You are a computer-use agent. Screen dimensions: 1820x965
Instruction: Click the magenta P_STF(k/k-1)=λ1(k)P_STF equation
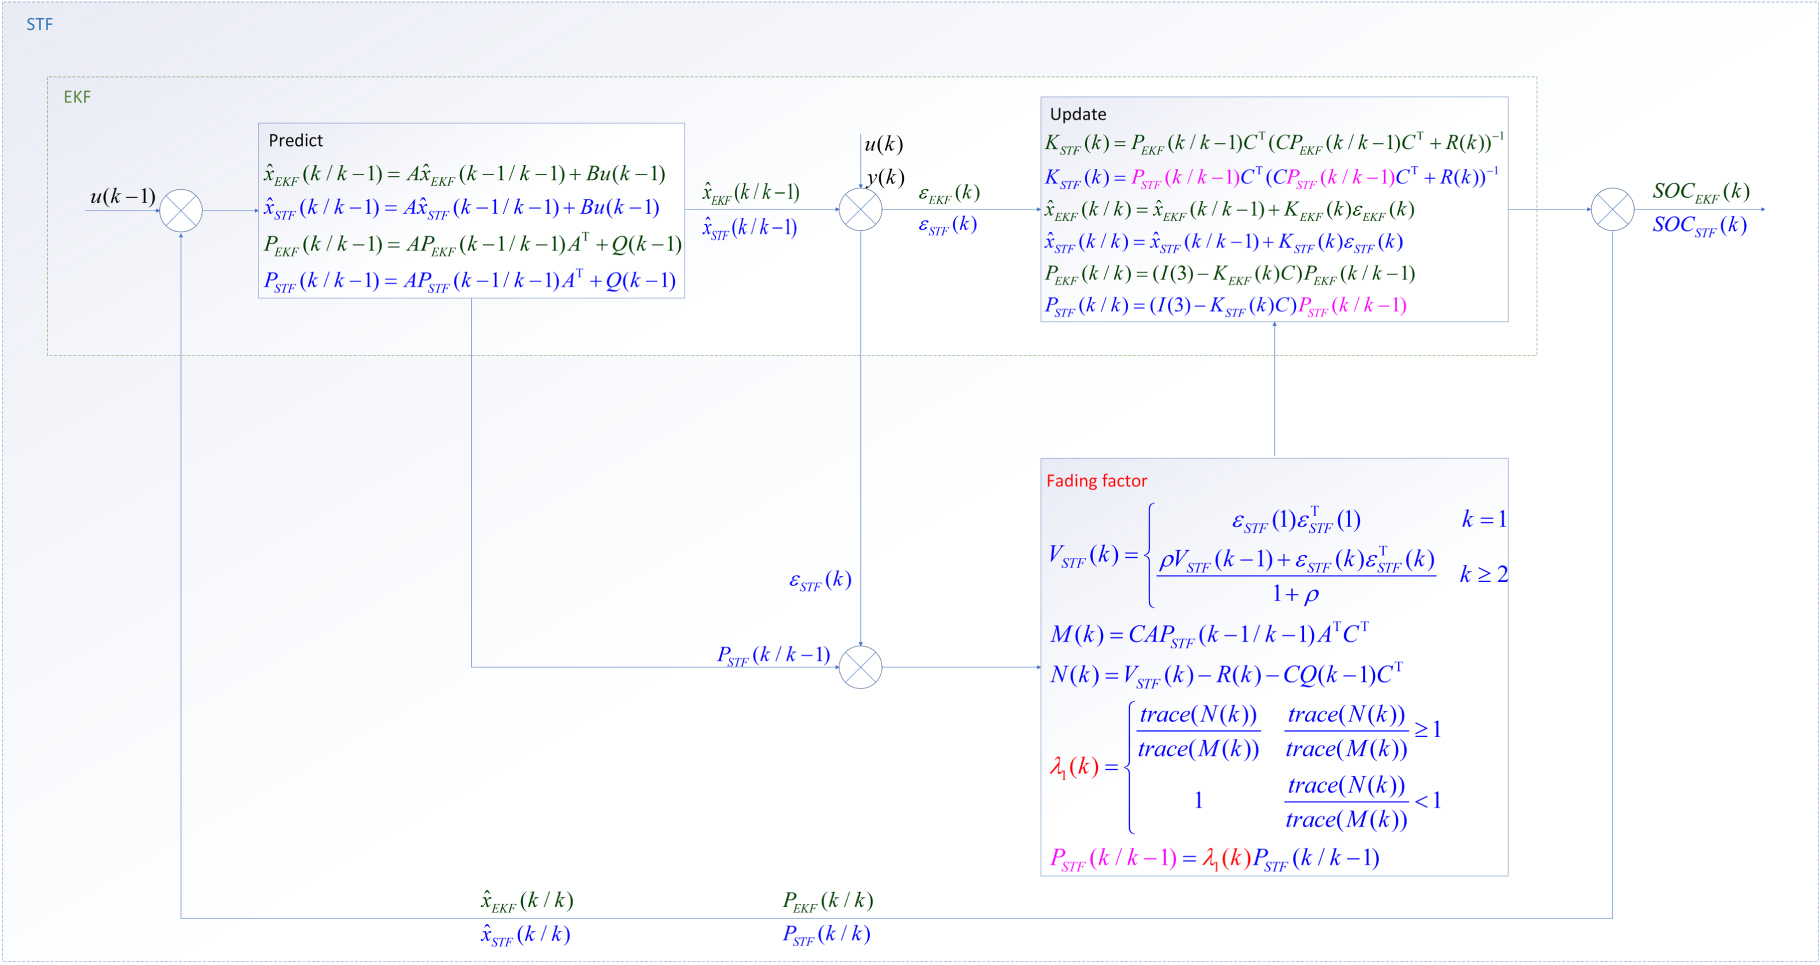coord(1215,858)
